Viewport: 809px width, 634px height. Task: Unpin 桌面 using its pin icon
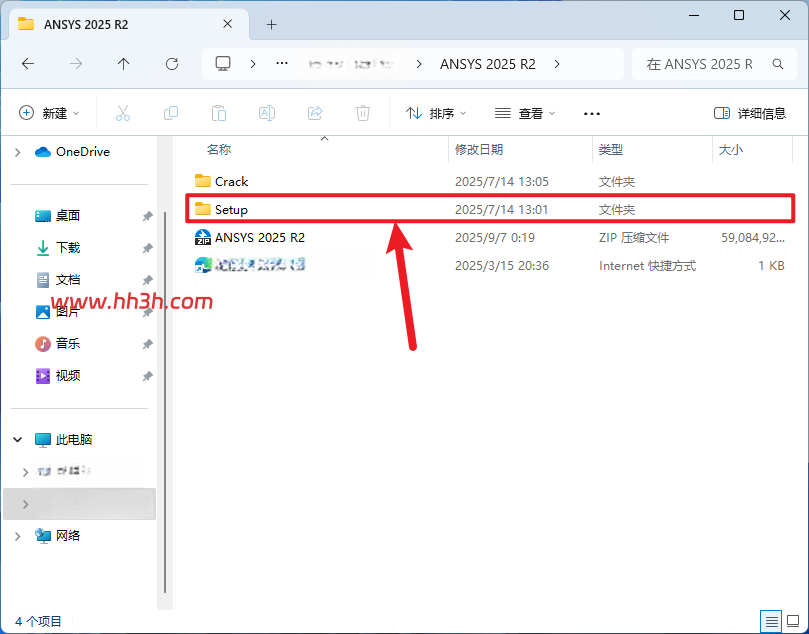point(148,216)
